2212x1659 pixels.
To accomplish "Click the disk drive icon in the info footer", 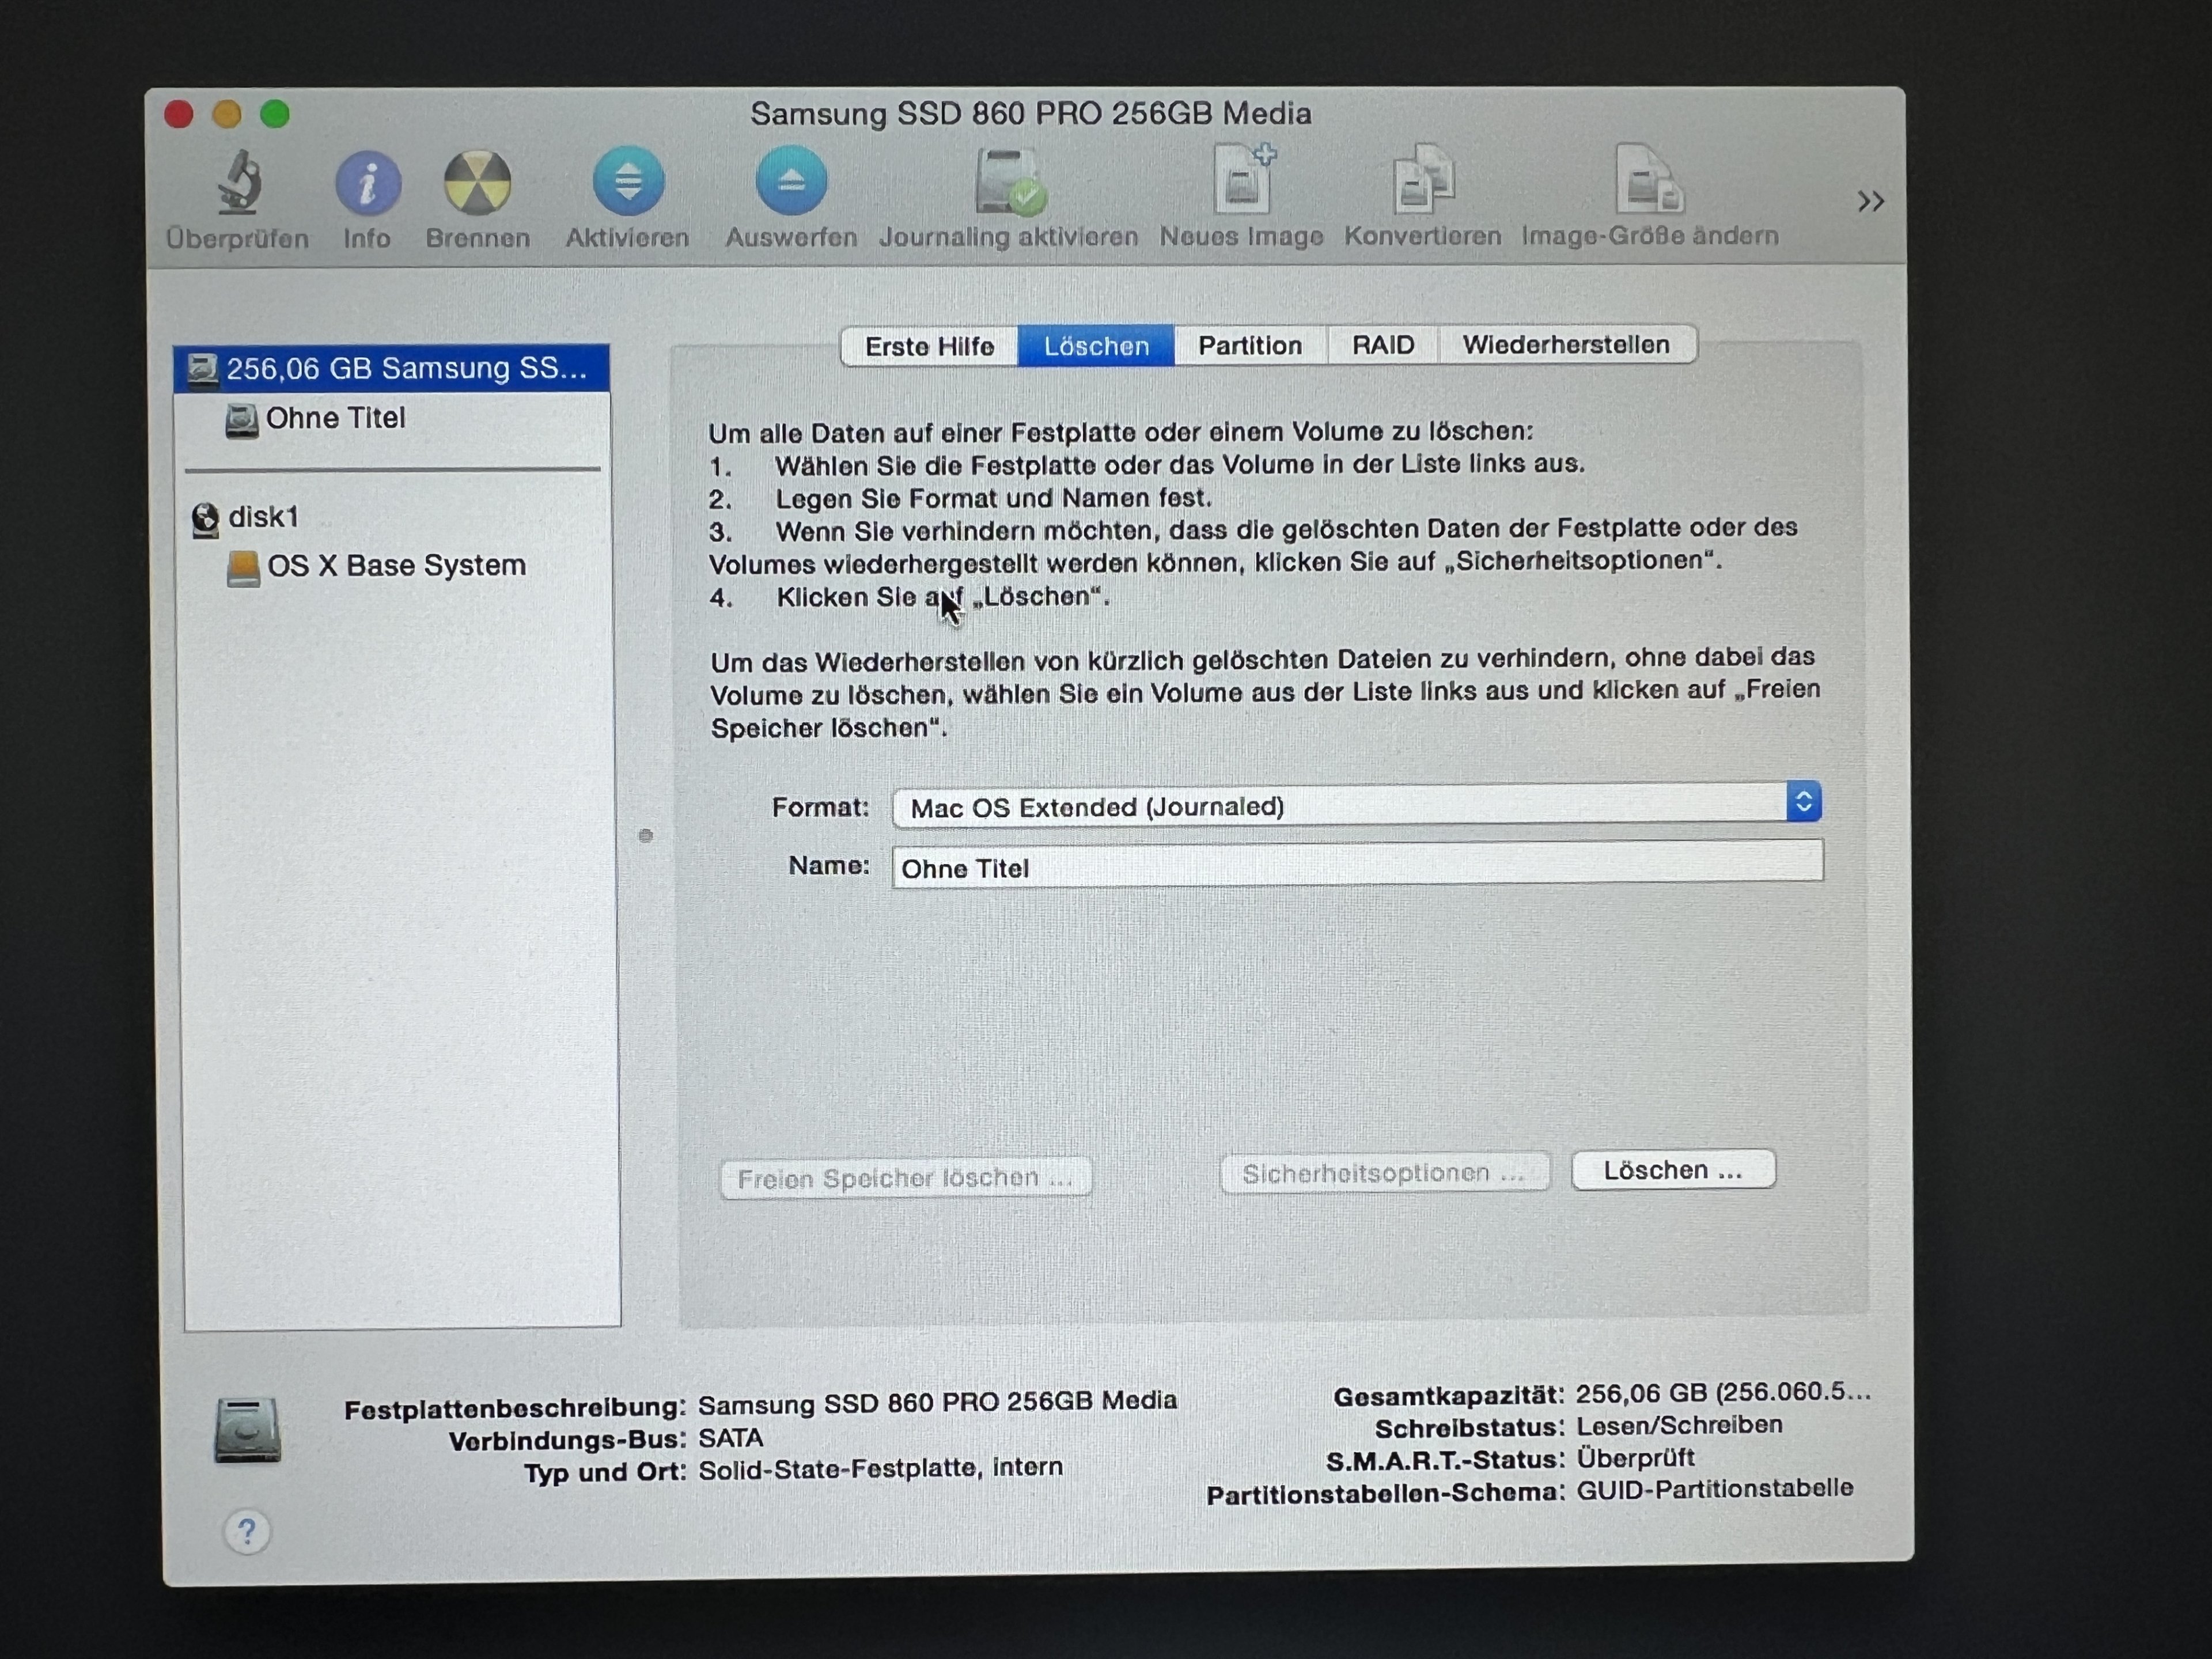I will click(247, 1430).
